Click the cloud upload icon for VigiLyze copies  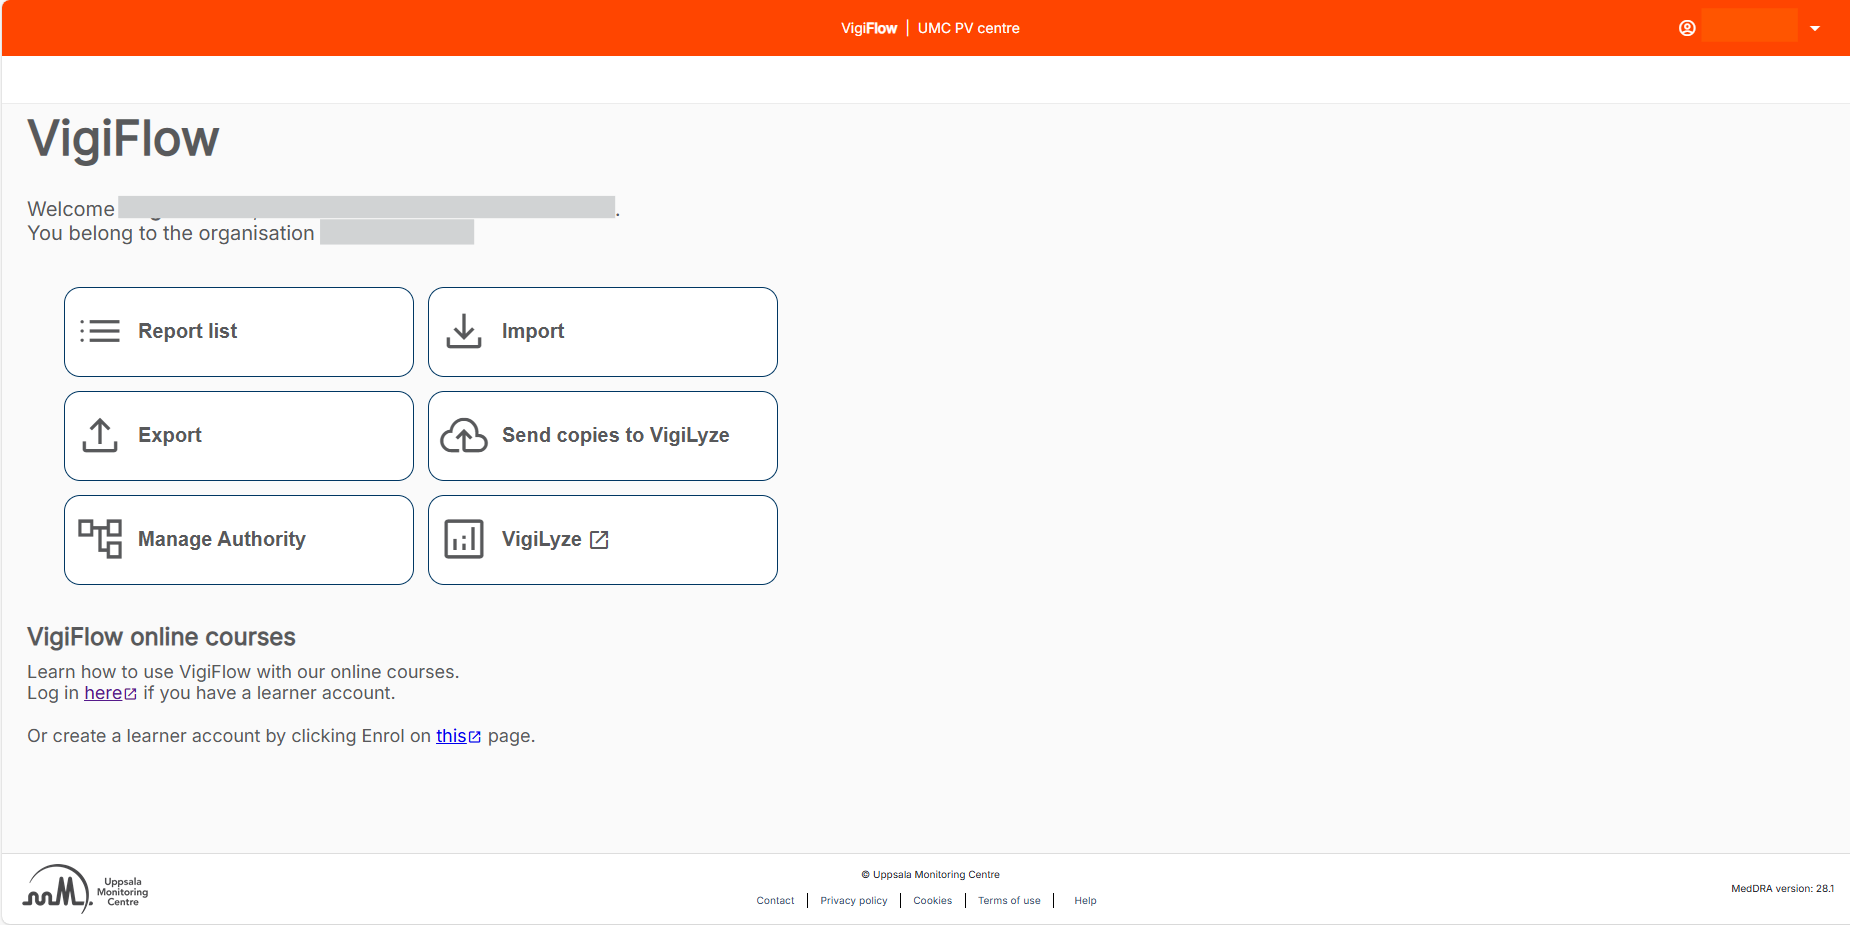point(464,435)
